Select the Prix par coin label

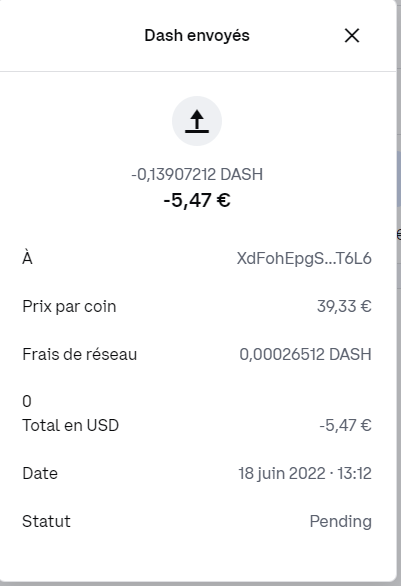69,306
